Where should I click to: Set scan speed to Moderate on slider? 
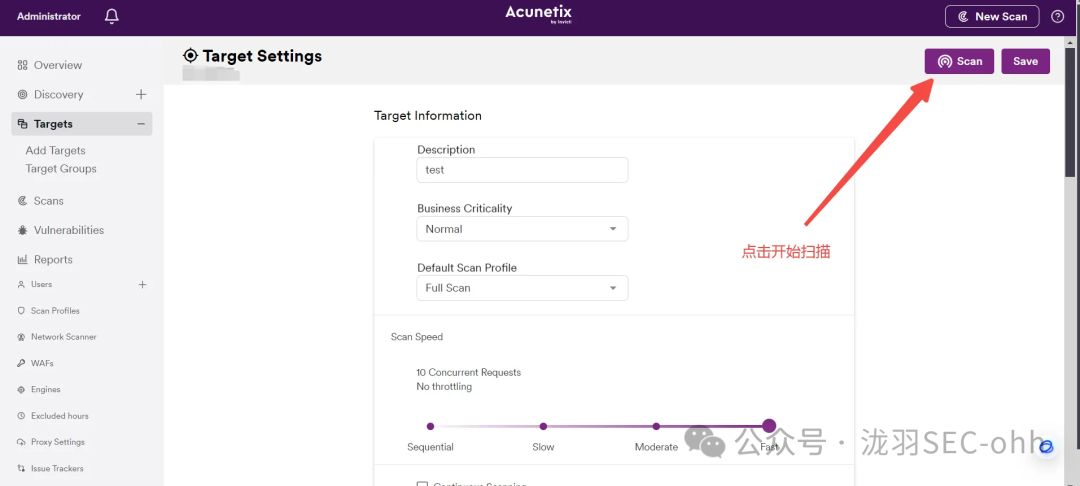coord(656,426)
